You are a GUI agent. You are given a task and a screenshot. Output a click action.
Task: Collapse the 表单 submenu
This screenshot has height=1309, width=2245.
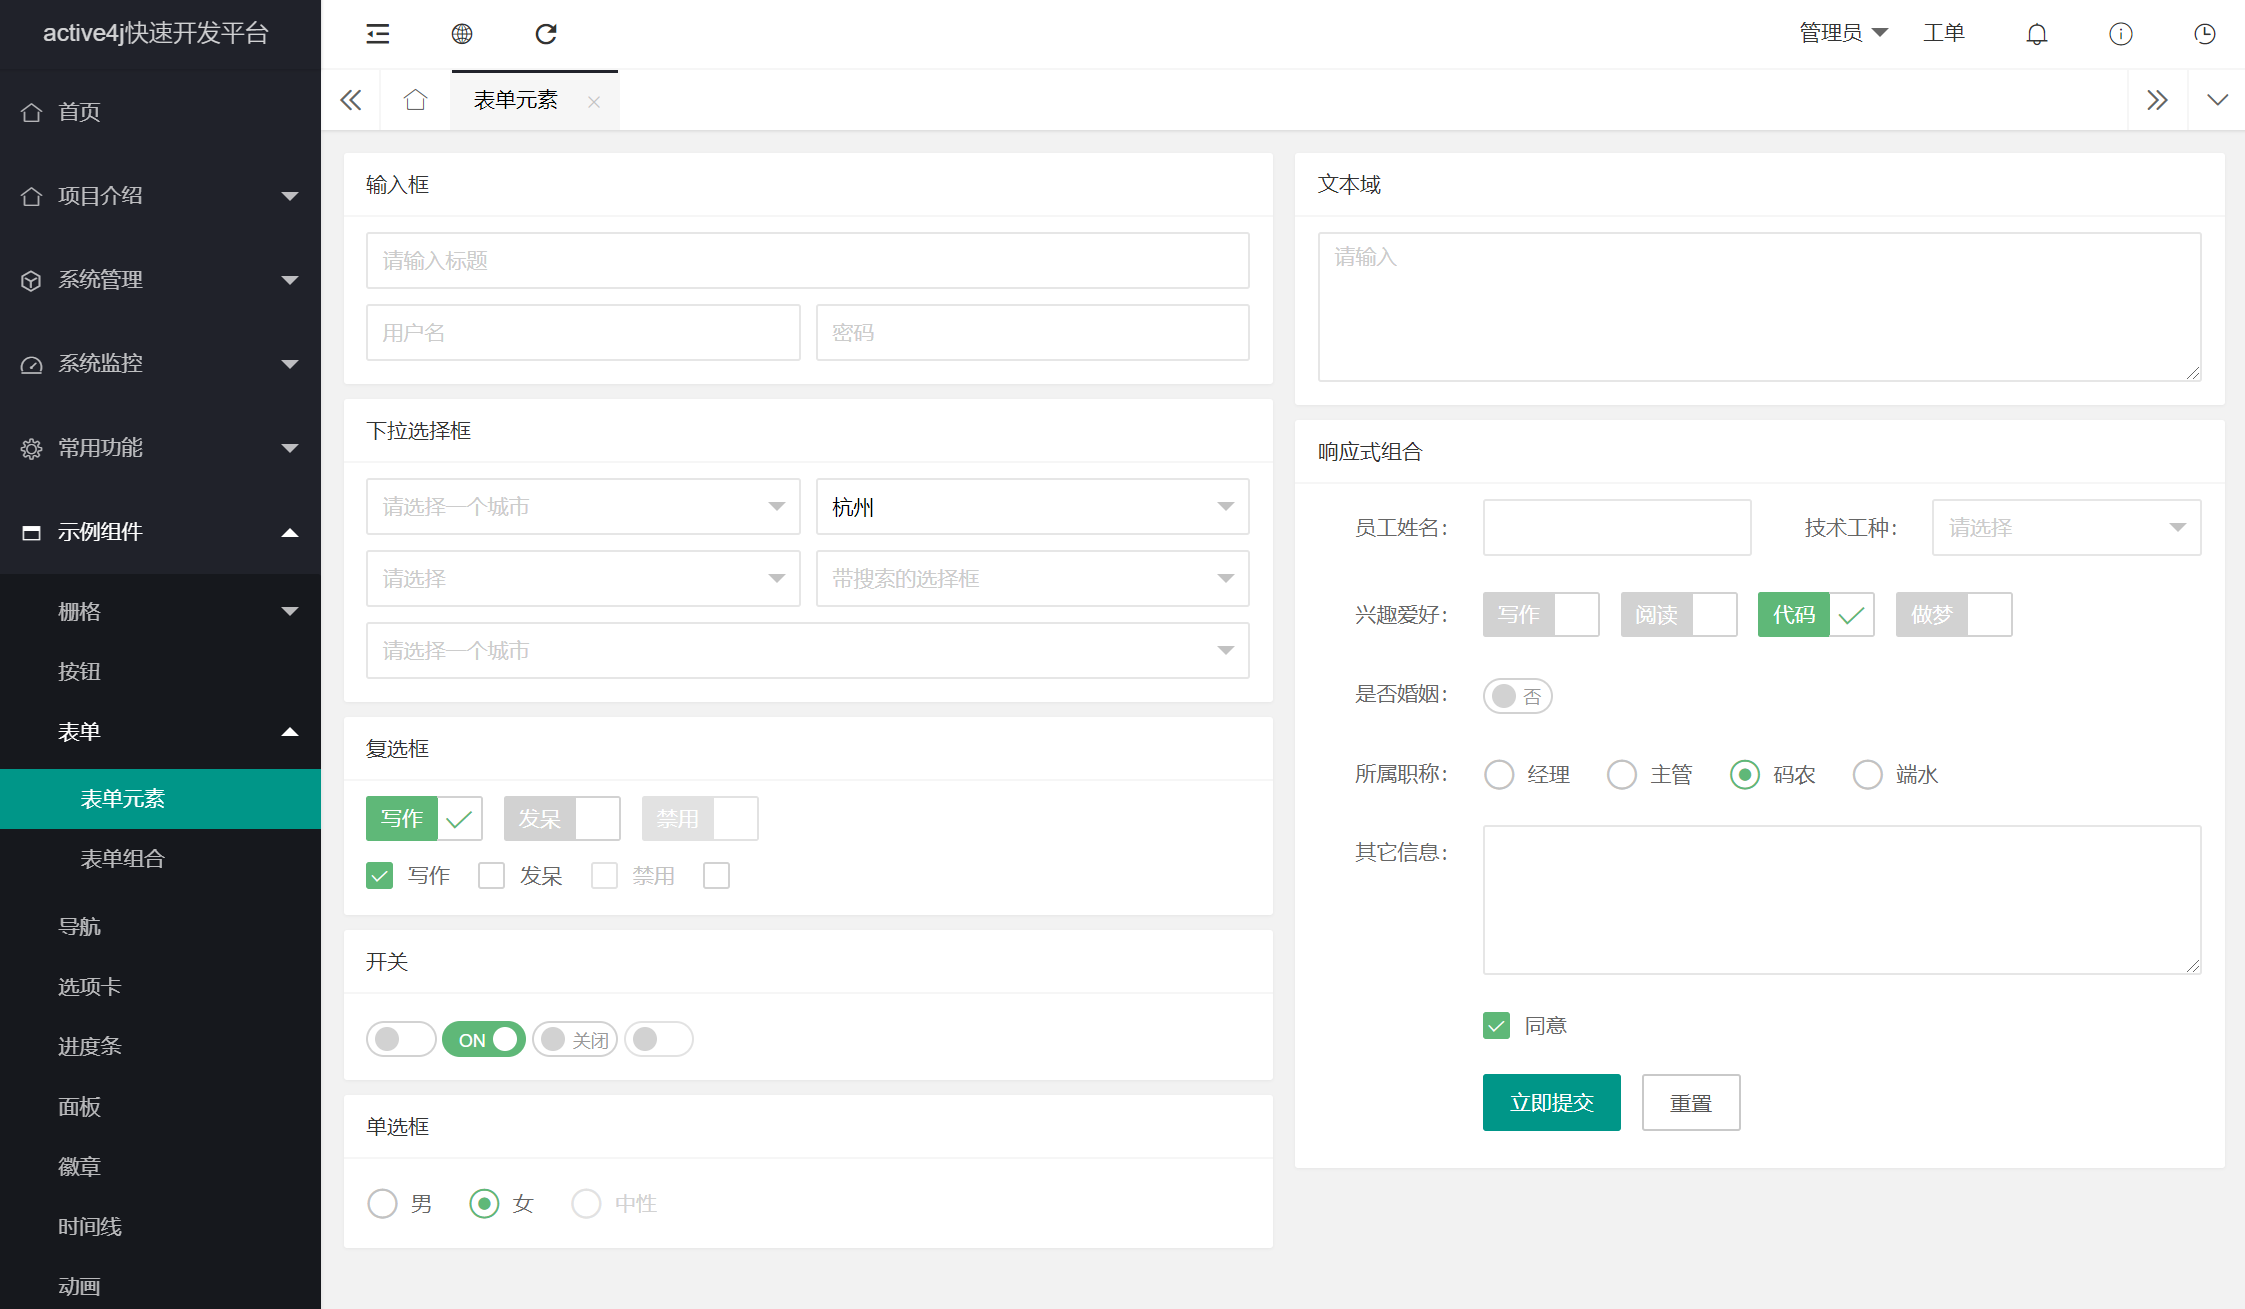click(160, 732)
